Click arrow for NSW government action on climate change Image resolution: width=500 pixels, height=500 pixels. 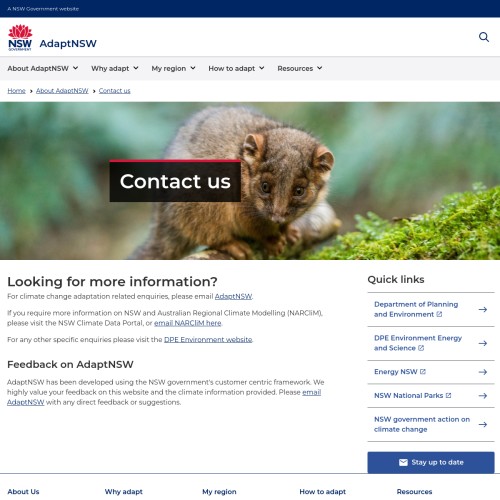483,424
